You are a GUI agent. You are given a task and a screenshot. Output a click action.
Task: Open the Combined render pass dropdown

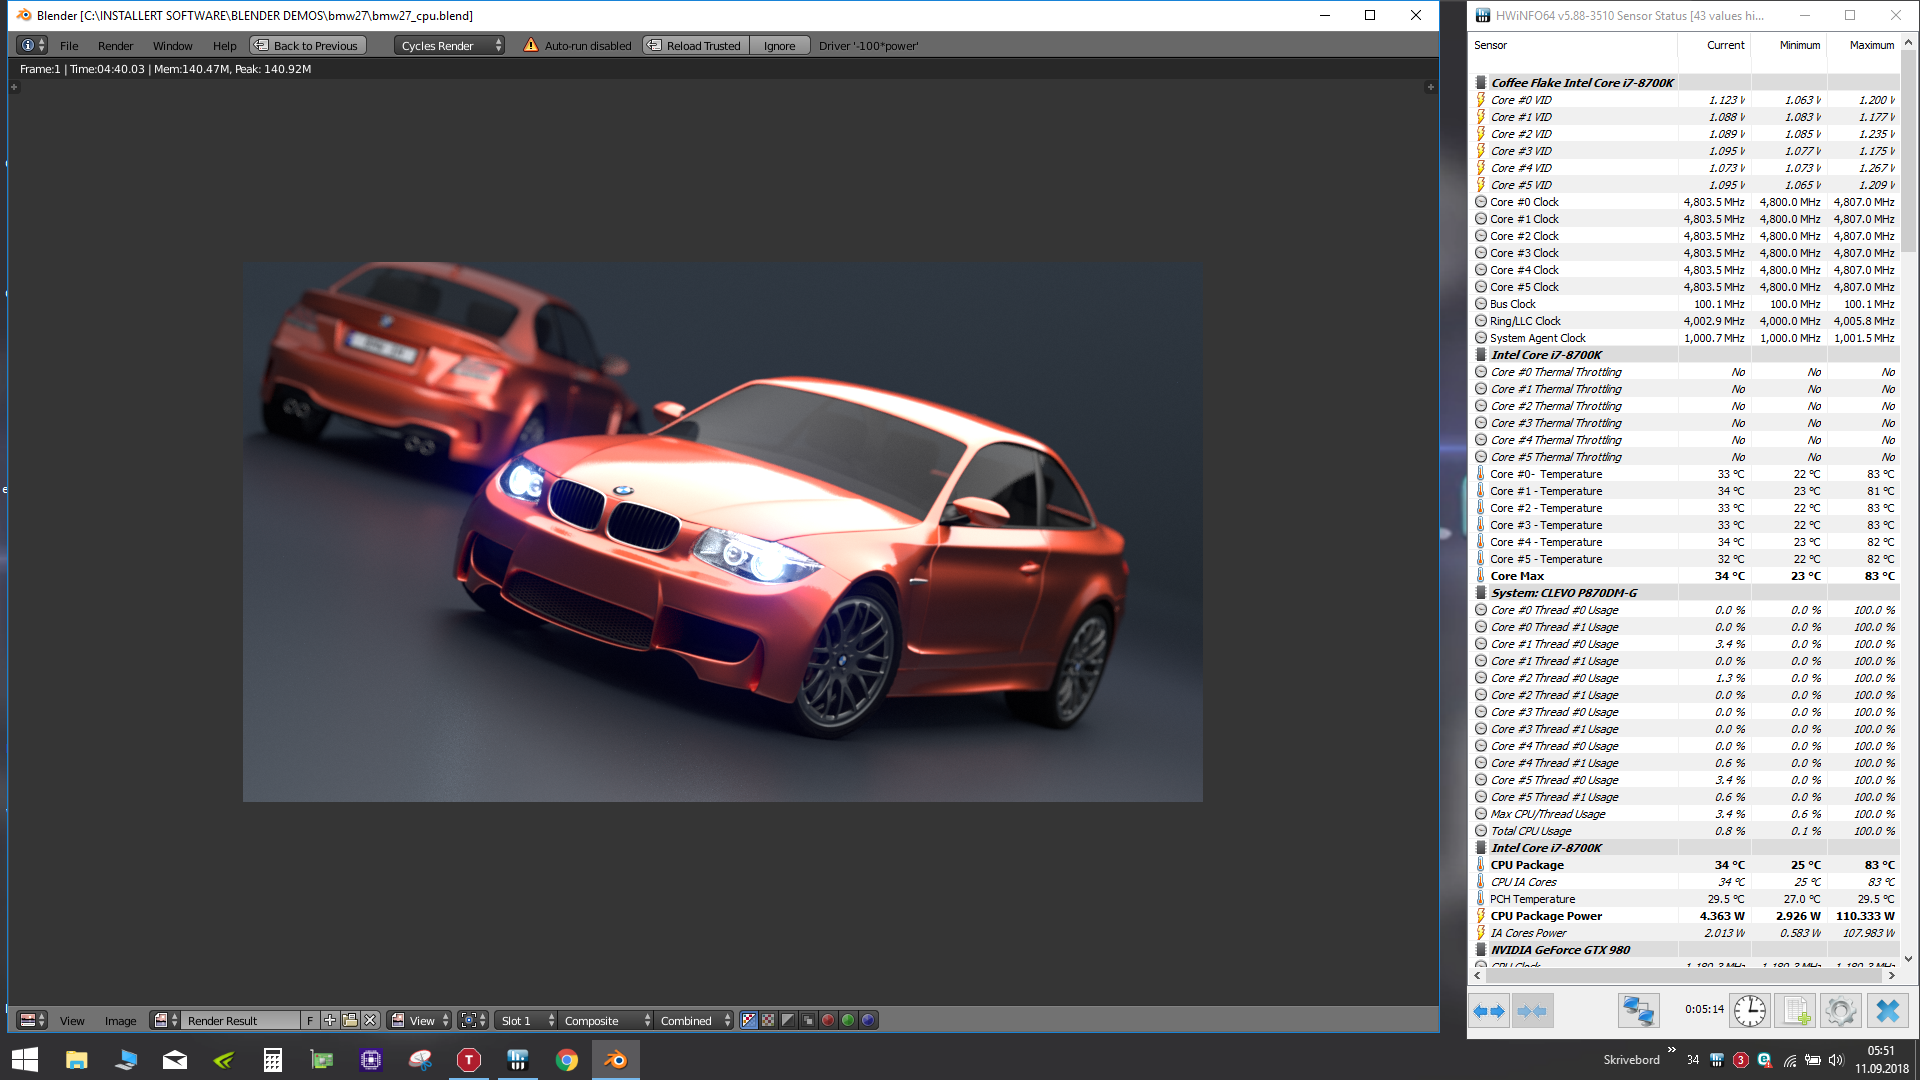694,1020
